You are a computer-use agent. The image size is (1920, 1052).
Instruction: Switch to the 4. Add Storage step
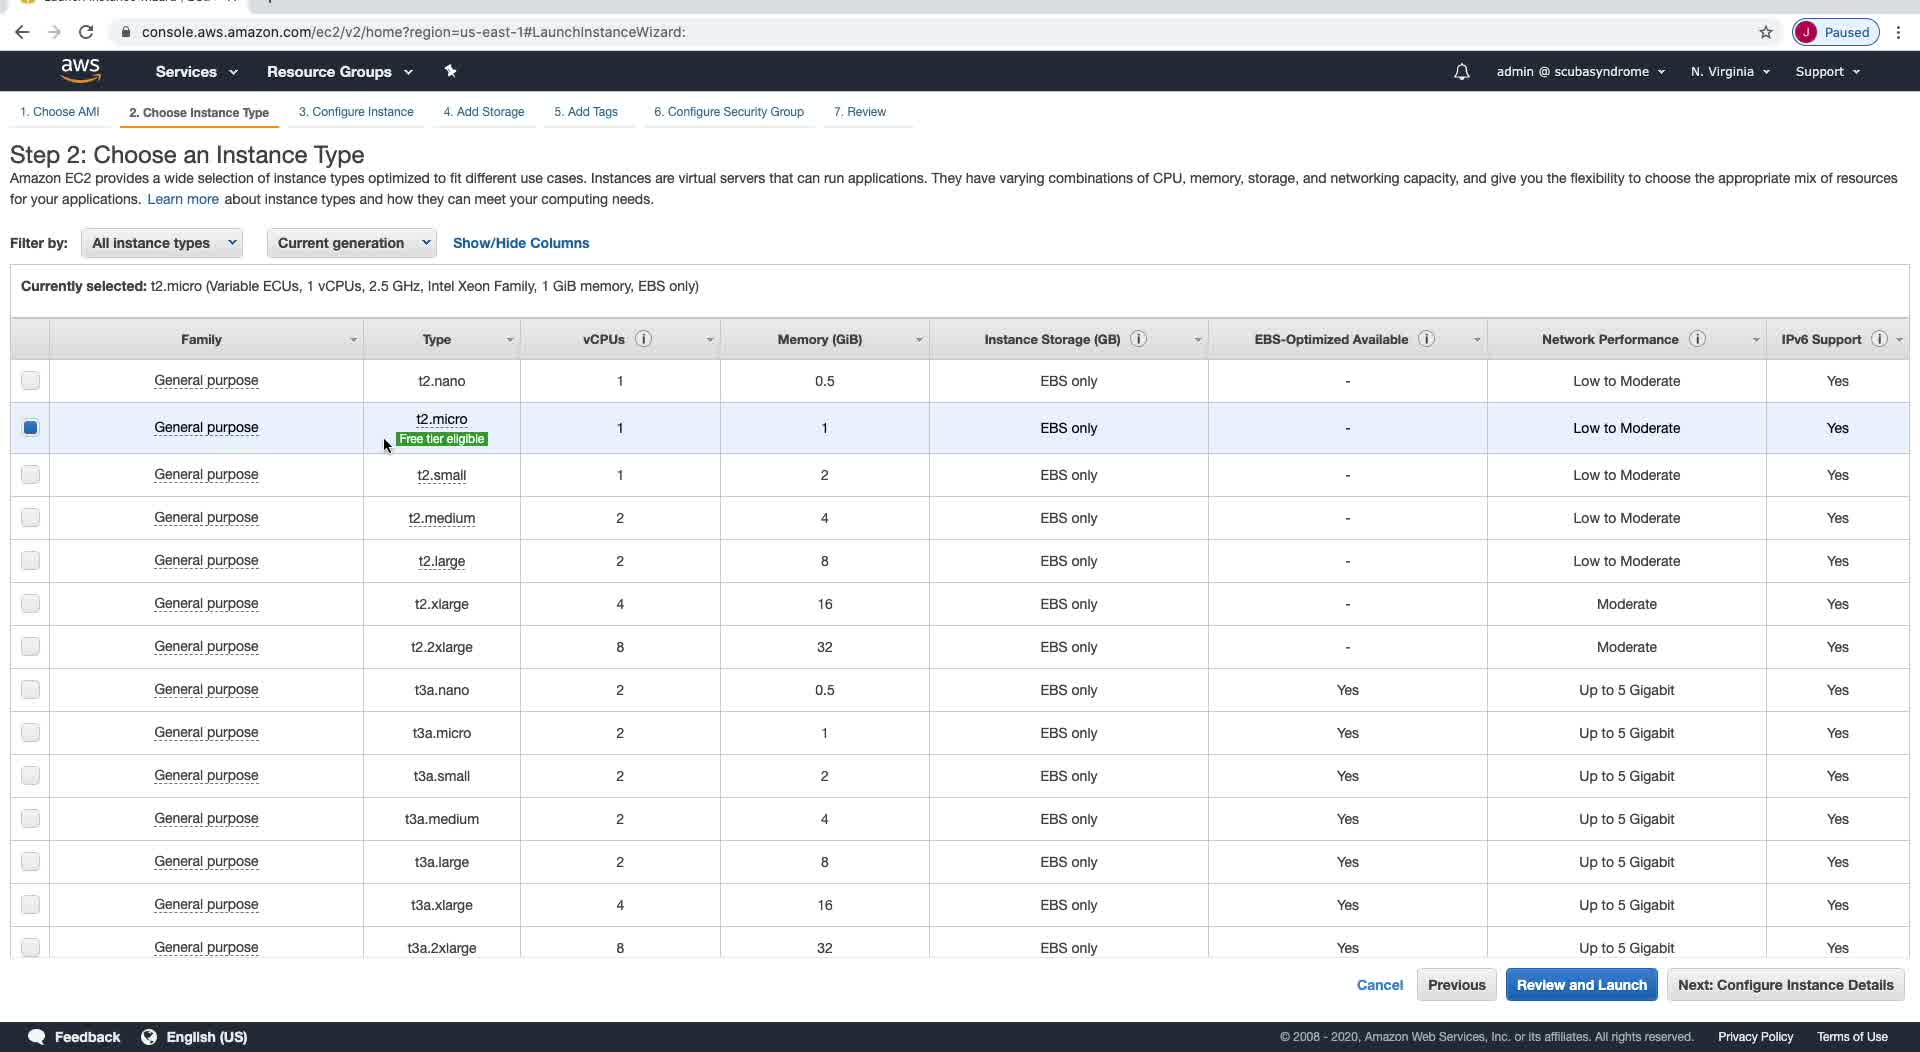pos(484,112)
